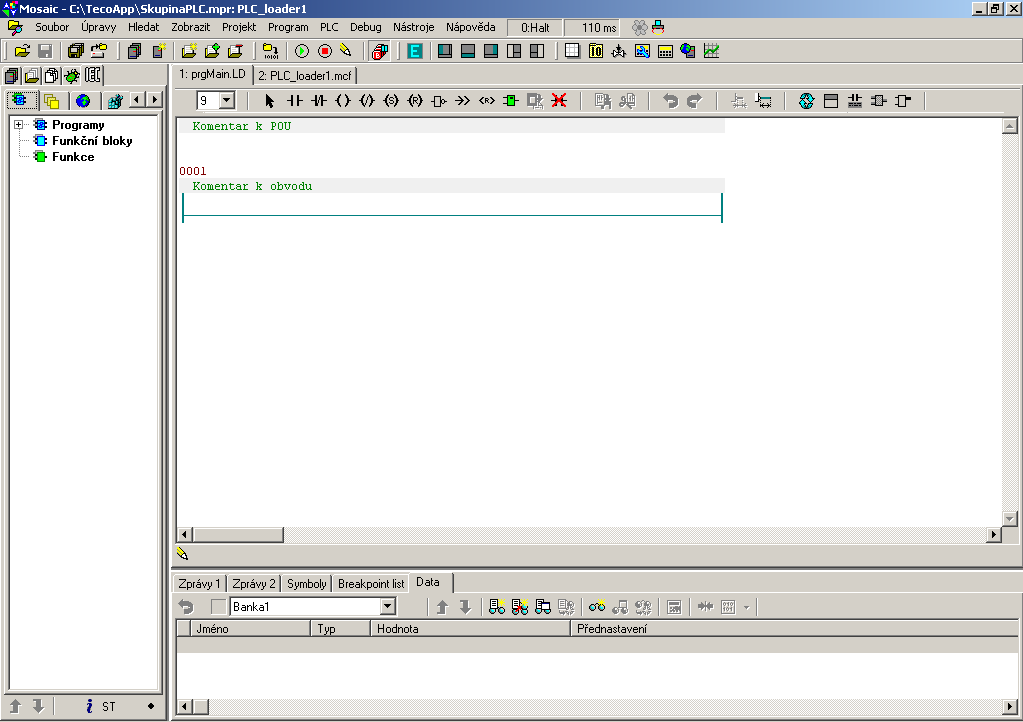Image resolution: width=1023 pixels, height=722 pixels.
Task: Click the grid table icon in main toolbar
Action: pyautogui.click(x=572, y=51)
